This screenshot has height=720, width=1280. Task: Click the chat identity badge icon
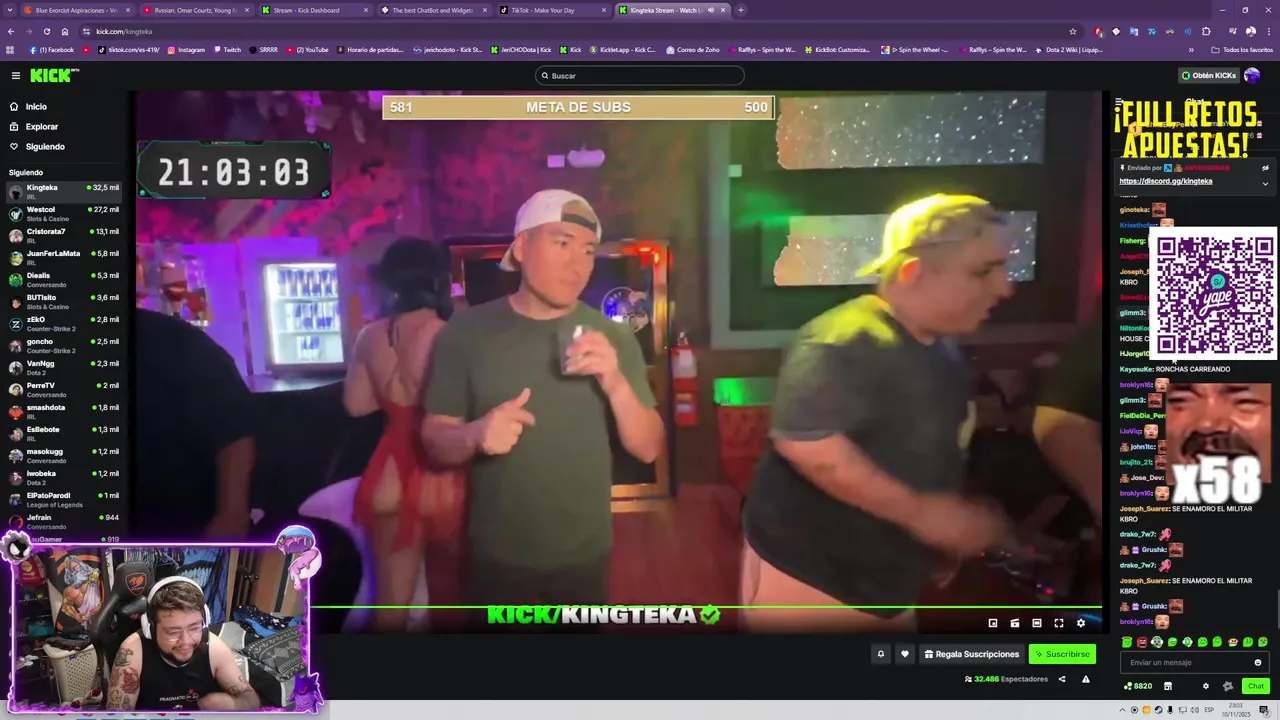point(1228,686)
